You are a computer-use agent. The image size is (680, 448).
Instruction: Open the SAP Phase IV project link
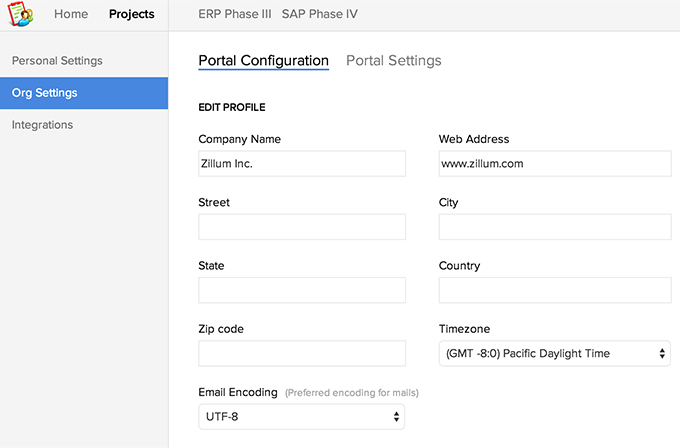[x=320, y=14]
